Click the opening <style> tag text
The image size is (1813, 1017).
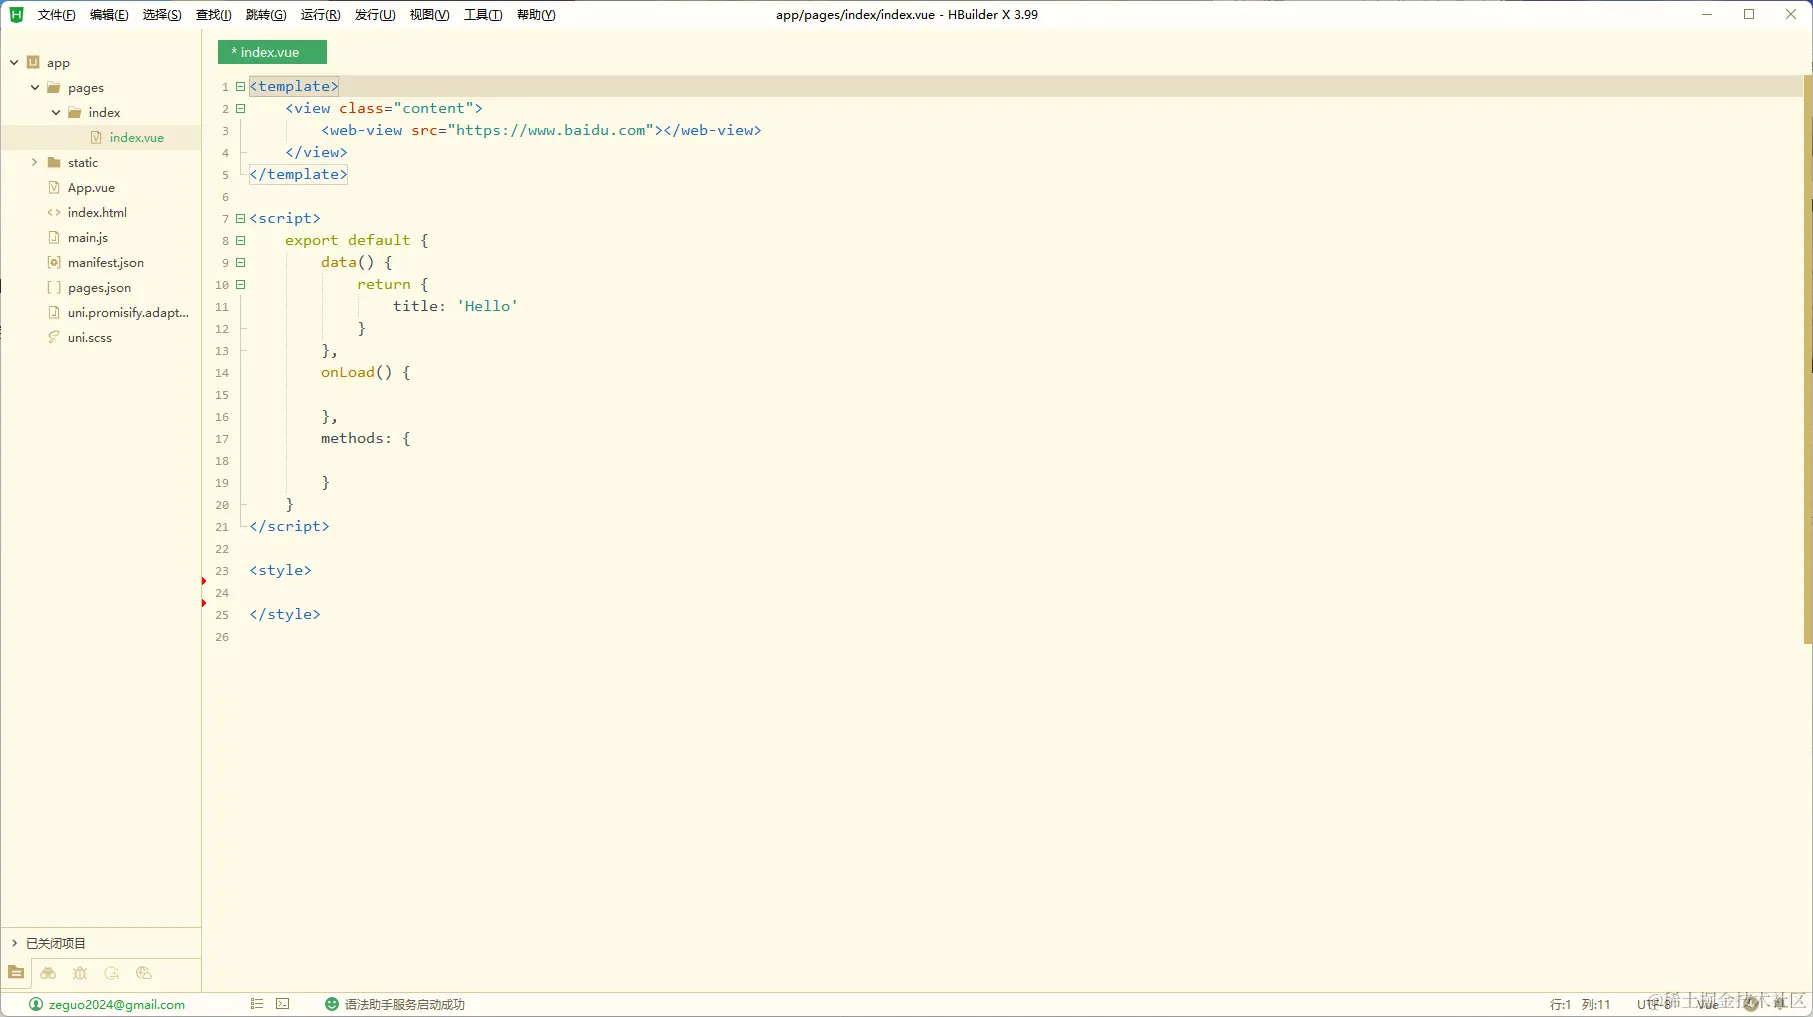click(281, 570)
